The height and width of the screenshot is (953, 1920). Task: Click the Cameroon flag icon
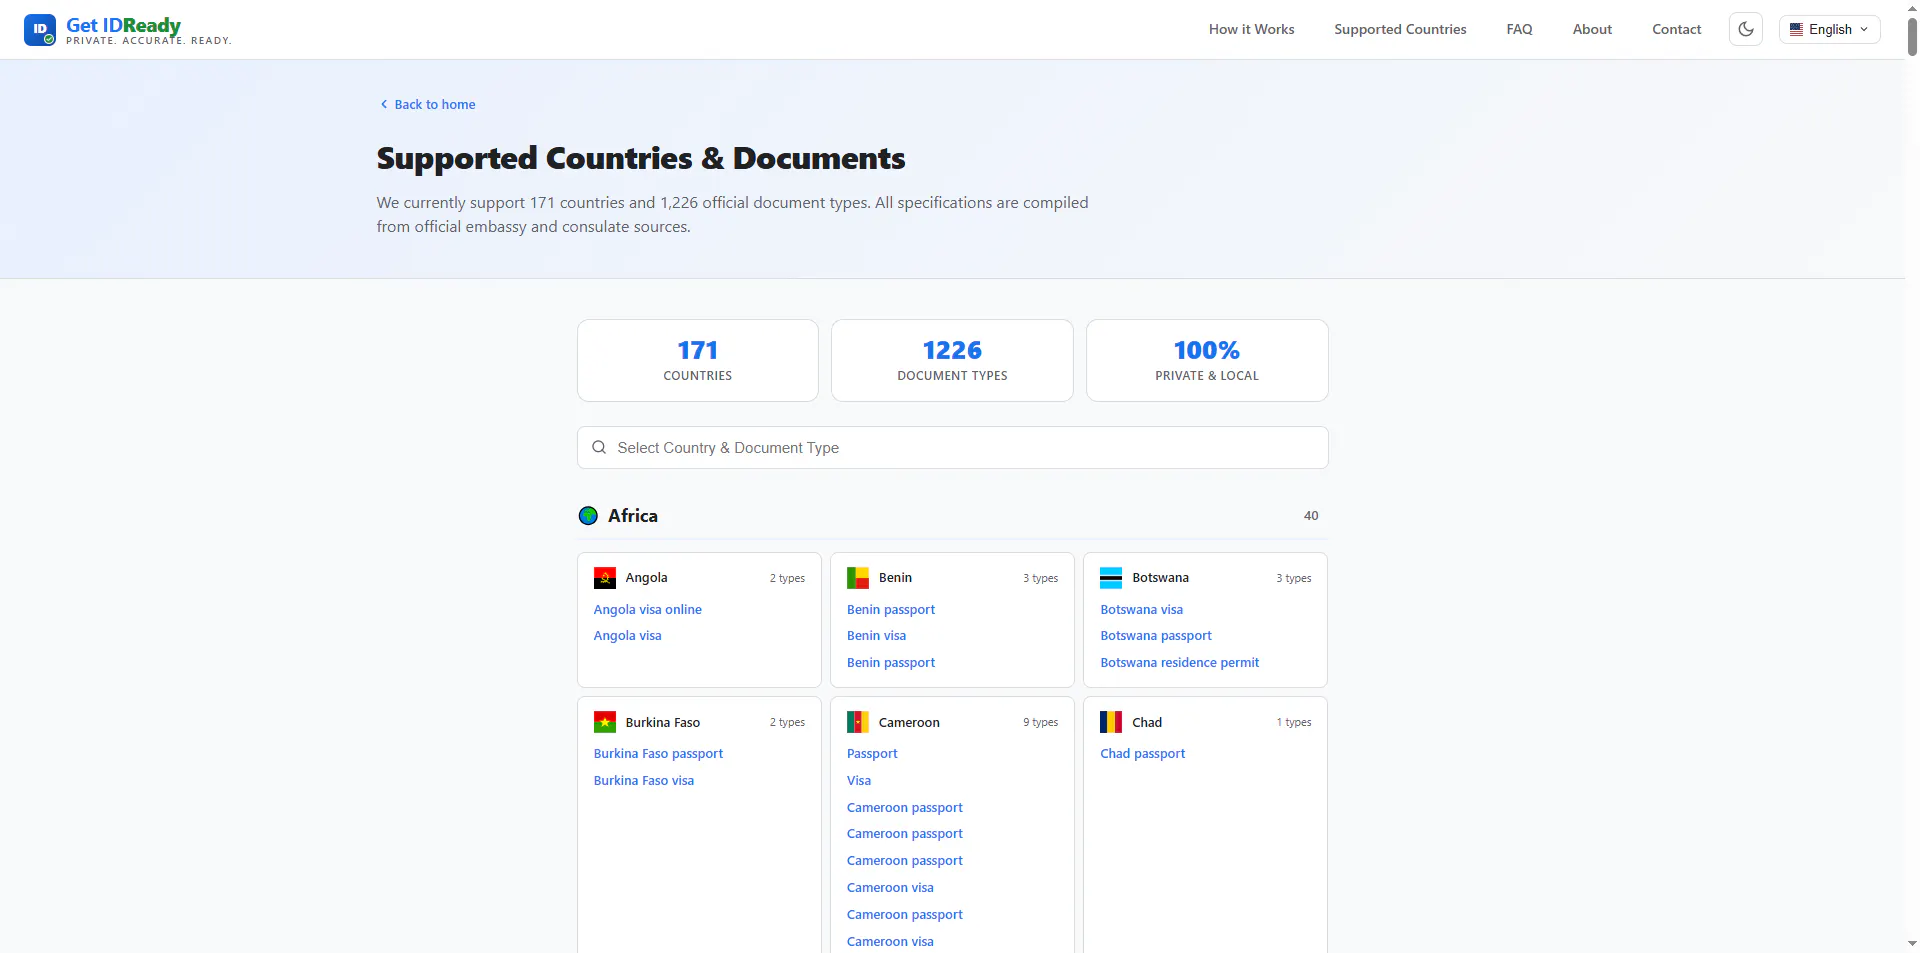point(858,722)
